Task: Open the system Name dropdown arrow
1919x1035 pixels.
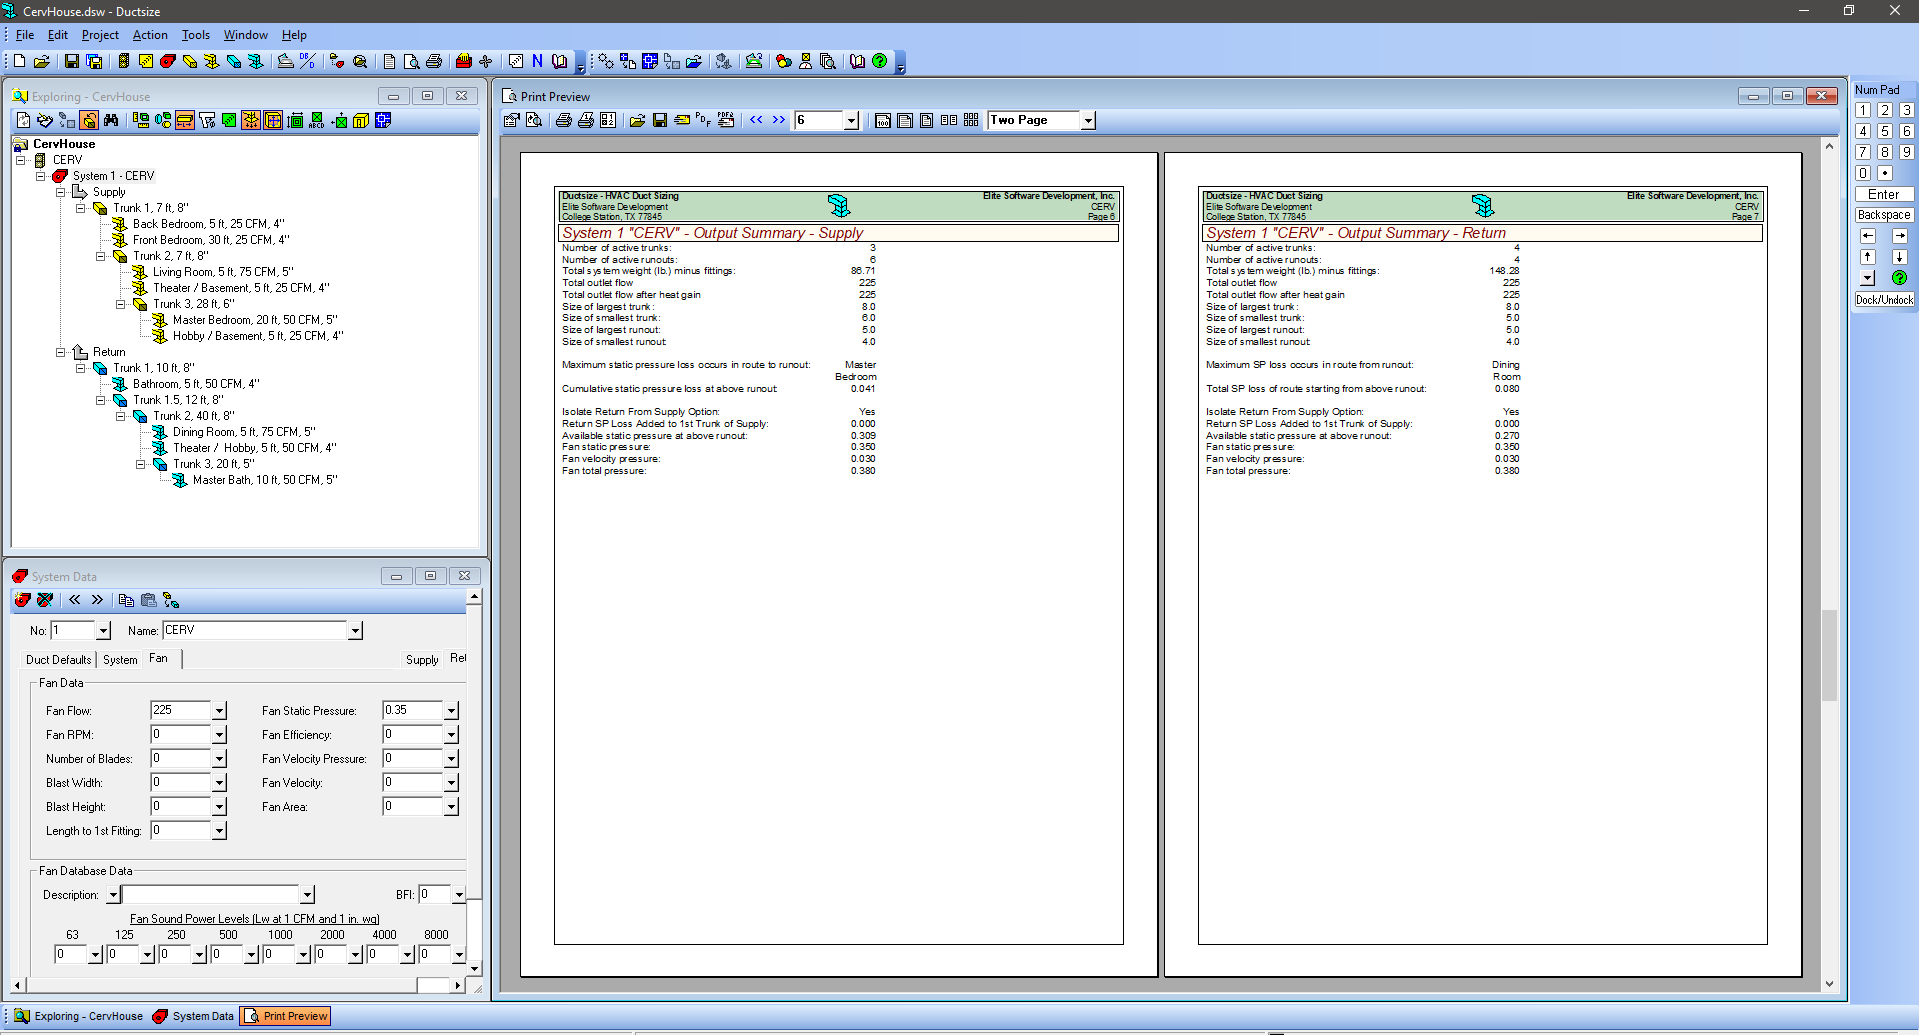Action: pos(355,631)
